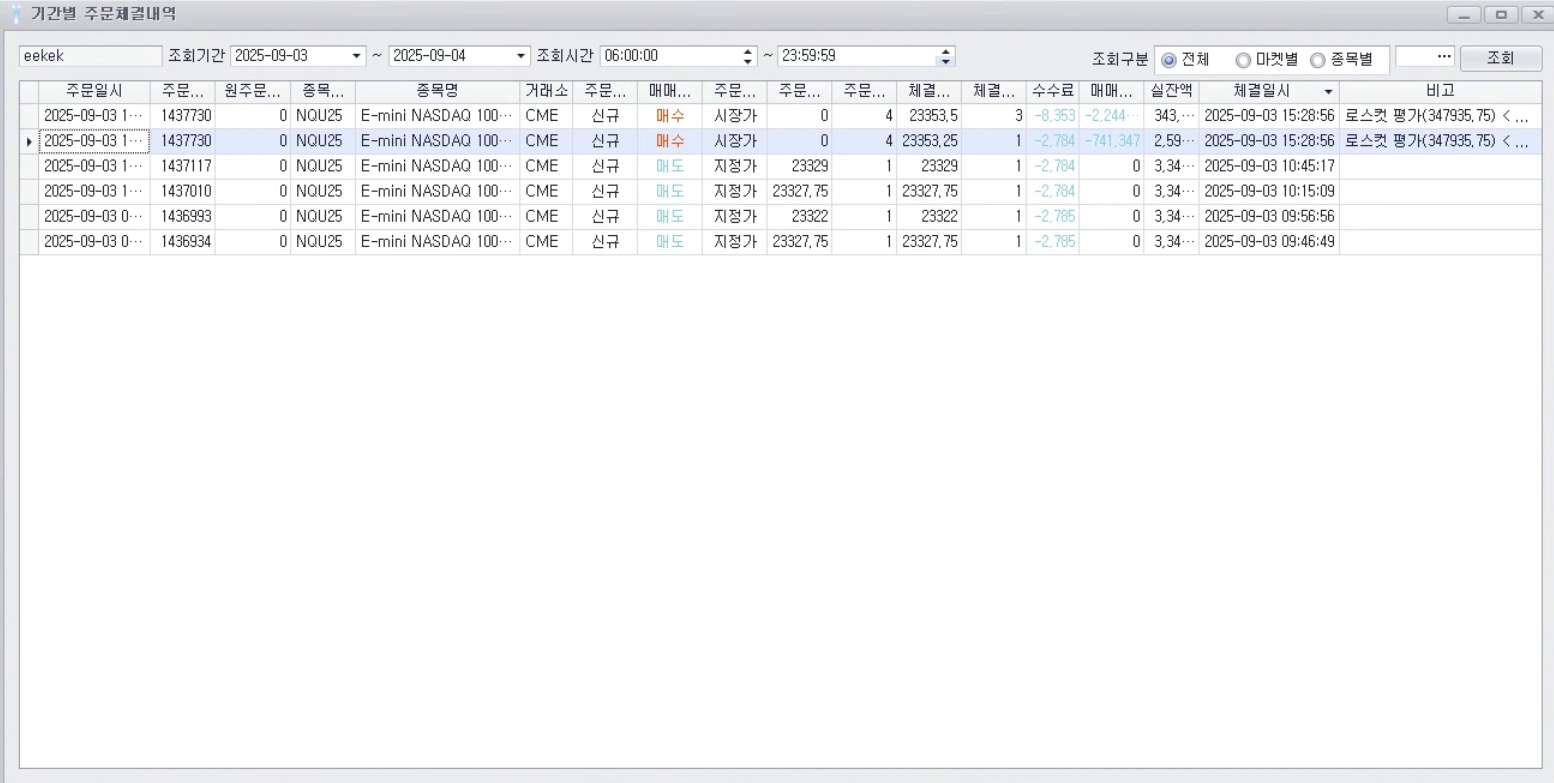Click the app icon in the title bar
The height and width of the screenshot is (783, 1554).
tap(15, 14)
